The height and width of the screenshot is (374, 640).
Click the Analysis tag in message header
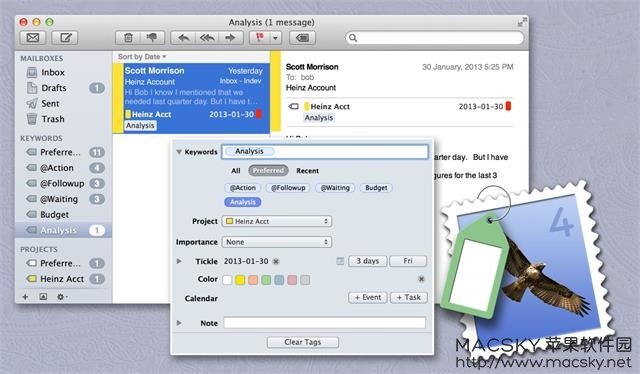(319, 118)
